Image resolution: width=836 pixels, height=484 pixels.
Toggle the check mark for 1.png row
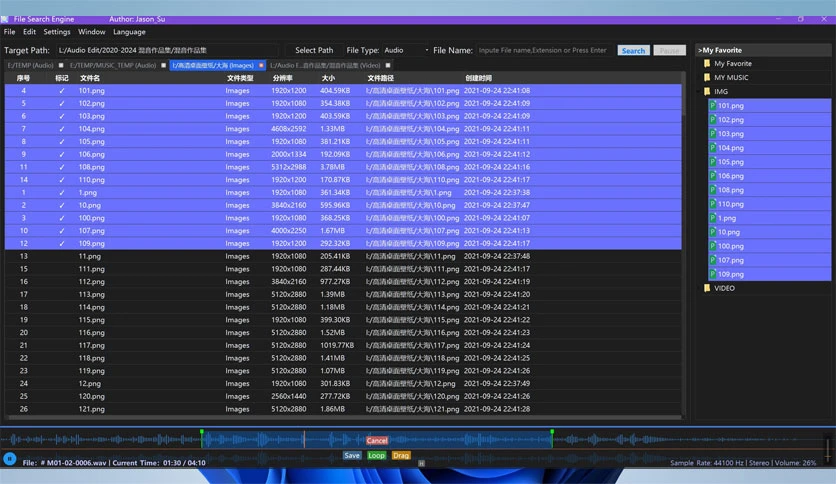[62, 192]
